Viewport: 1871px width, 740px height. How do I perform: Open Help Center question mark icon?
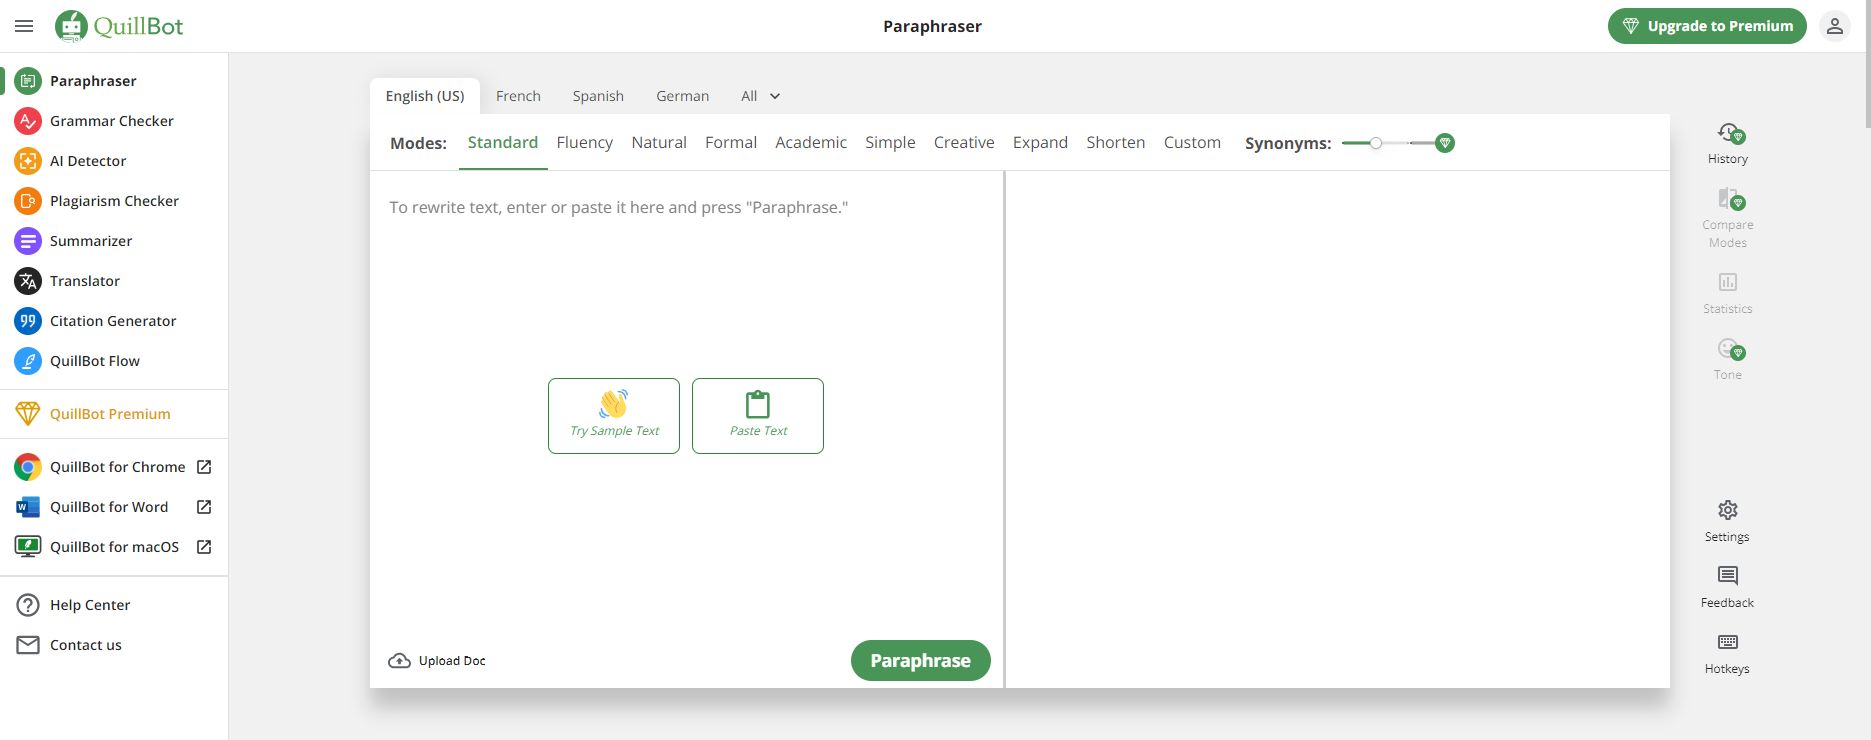tap(28, 605)
